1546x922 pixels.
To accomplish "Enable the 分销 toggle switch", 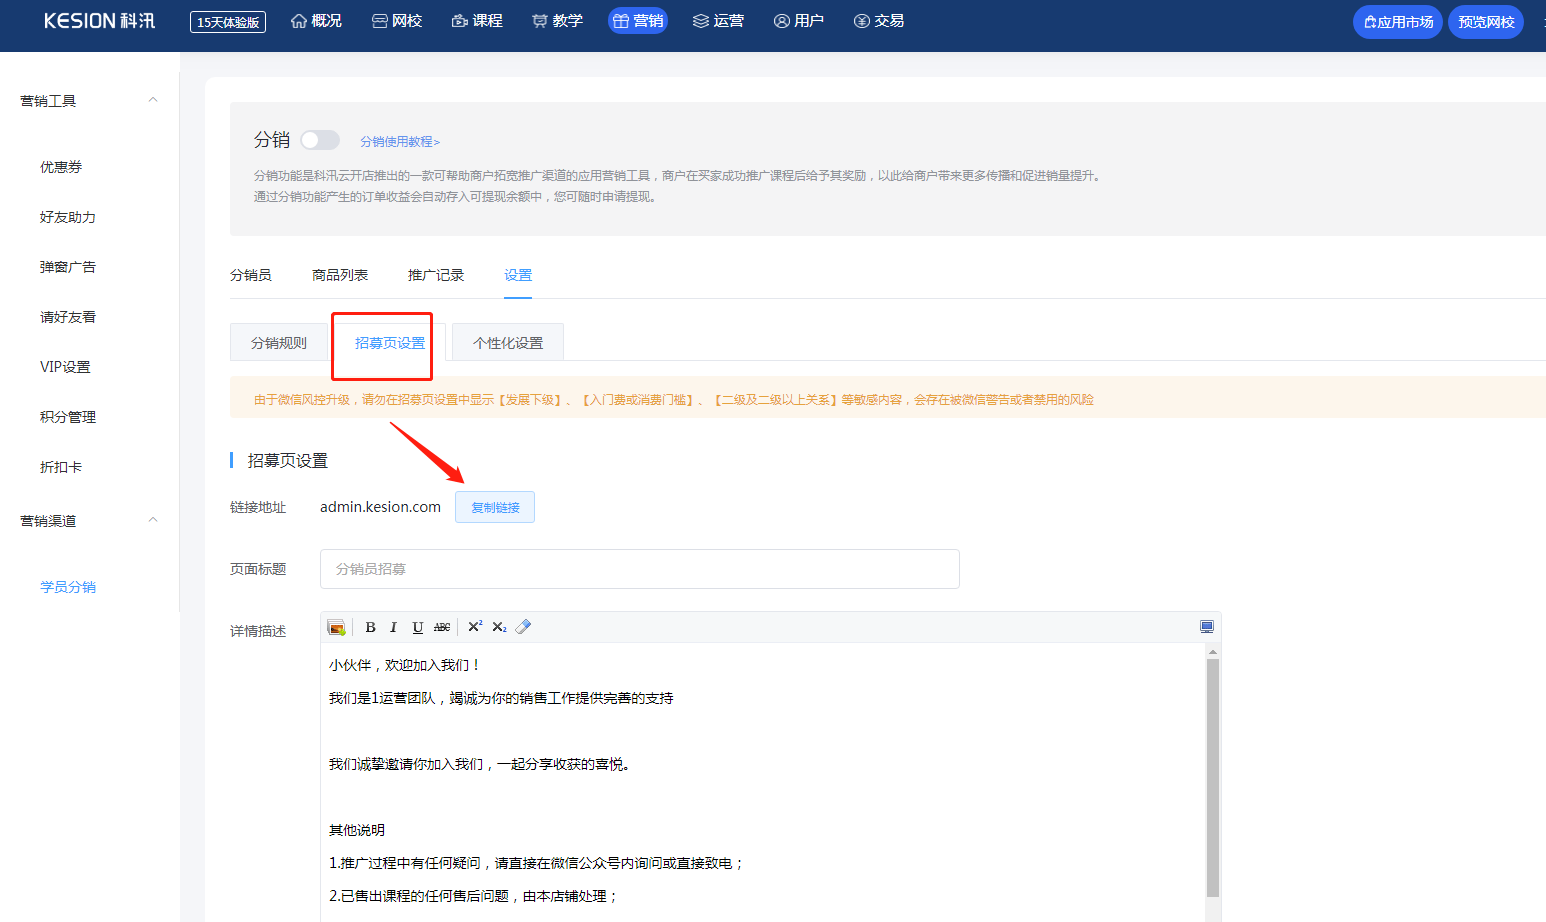I will pyautogui.click(x=320, y=140).
